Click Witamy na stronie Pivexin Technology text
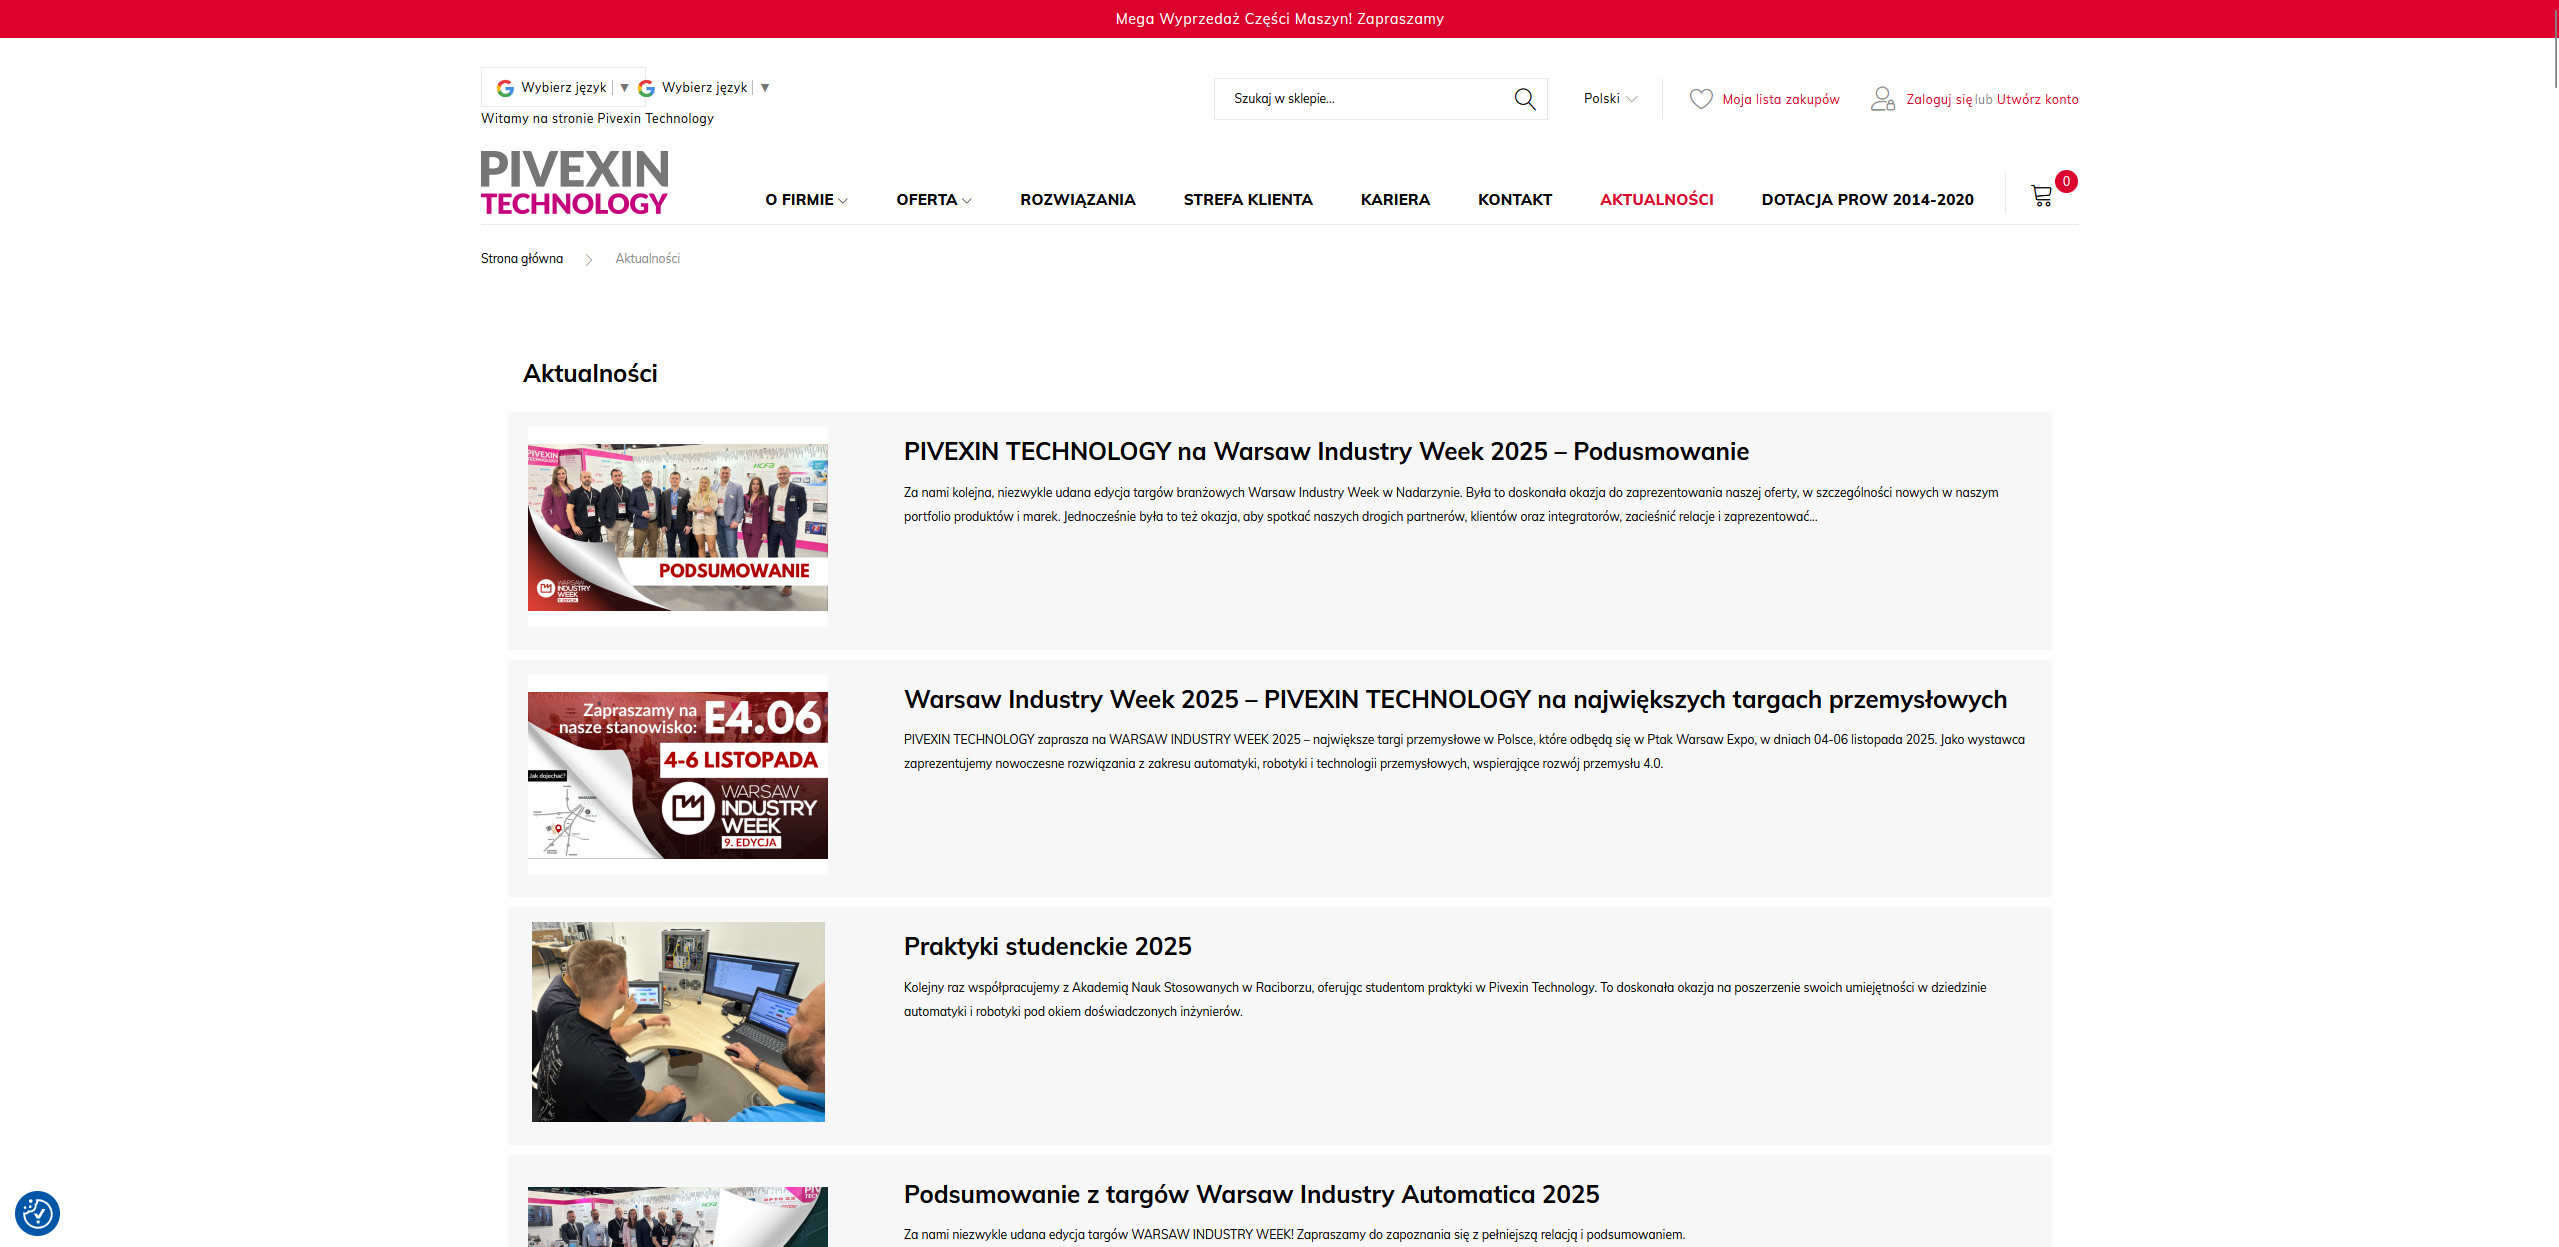 [x=598, y=119]
